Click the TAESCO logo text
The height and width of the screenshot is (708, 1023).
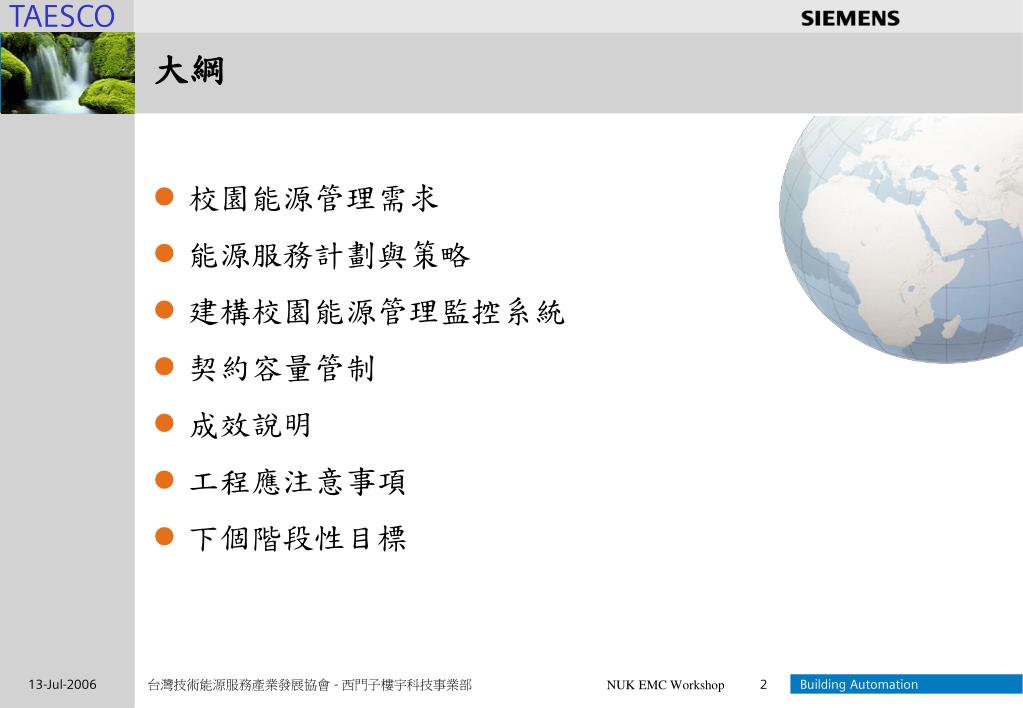coord(61,16)
